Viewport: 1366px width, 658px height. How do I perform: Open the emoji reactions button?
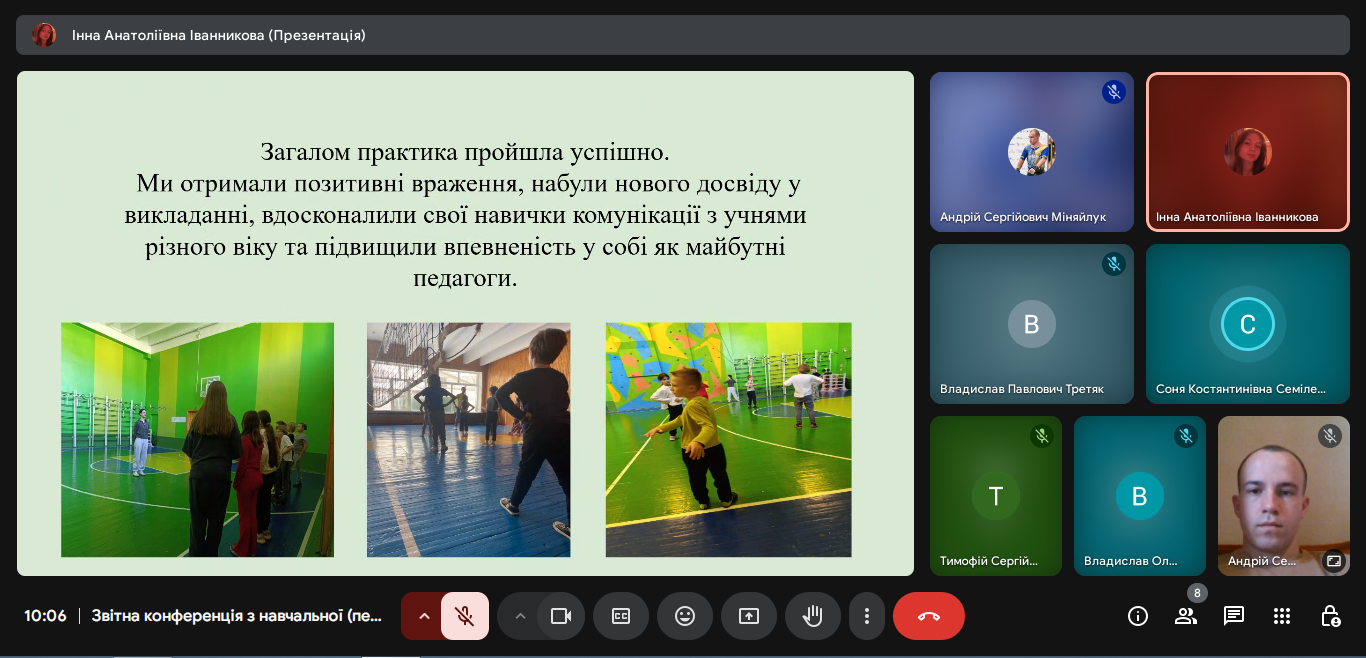pyautogui.click(x=685, y=616)
